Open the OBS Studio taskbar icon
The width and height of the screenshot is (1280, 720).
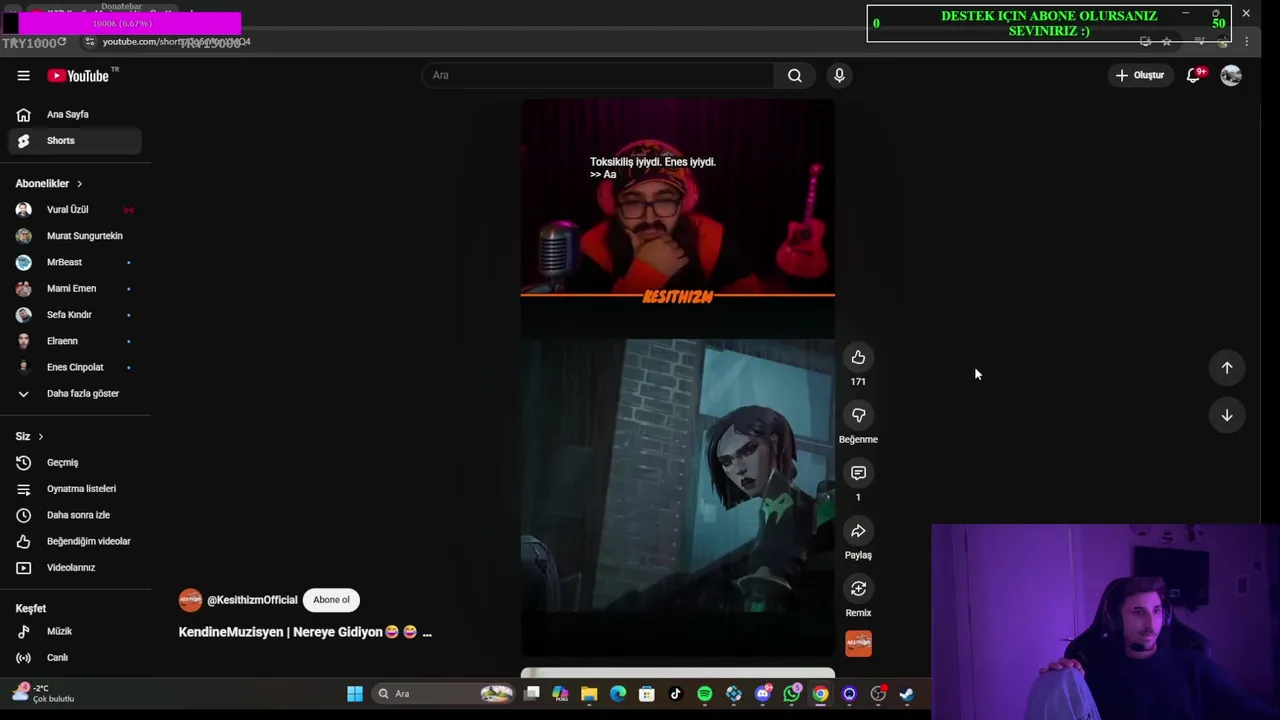point(878,694)
